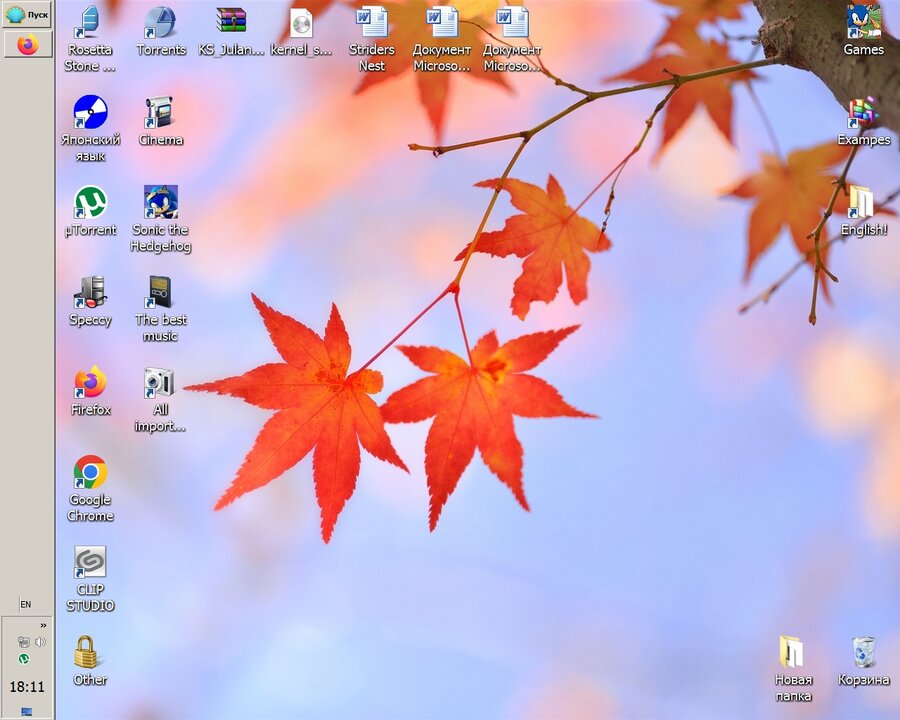This screenshot has height=720, width=900.
Task: Select the Torrents desktop shortcut
Action: tap(160, 22)
